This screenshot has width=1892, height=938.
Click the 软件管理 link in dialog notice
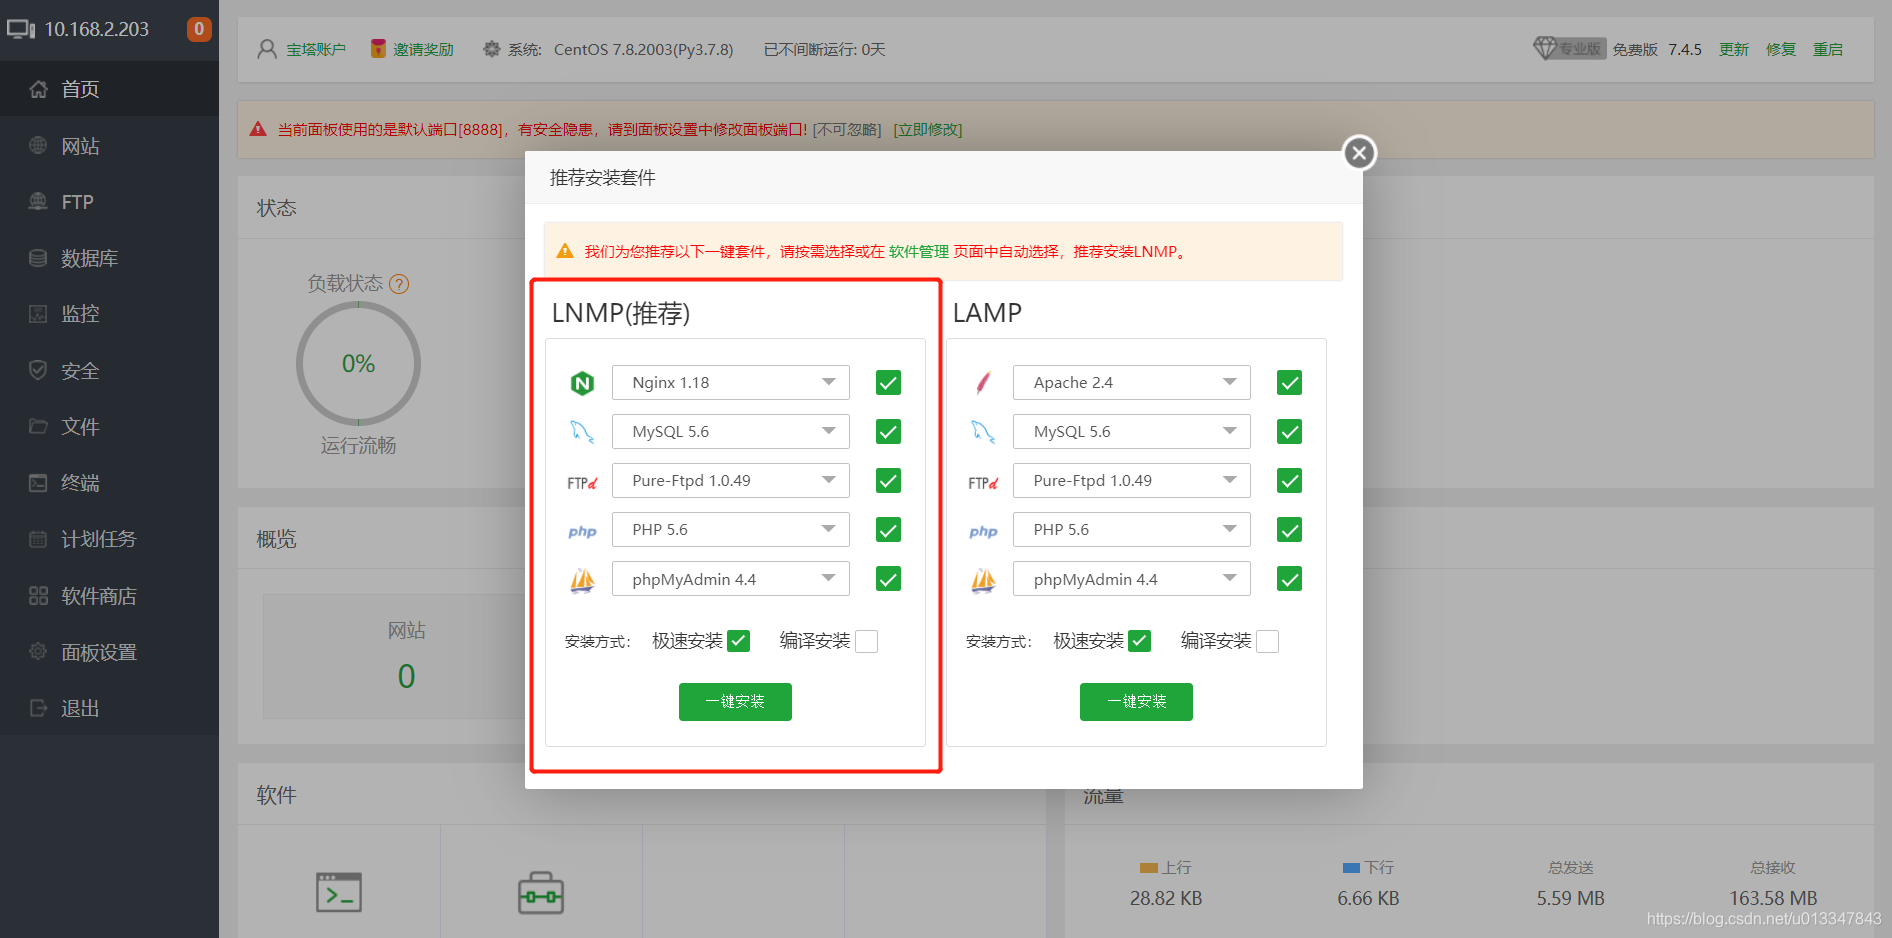coord(919,252)
